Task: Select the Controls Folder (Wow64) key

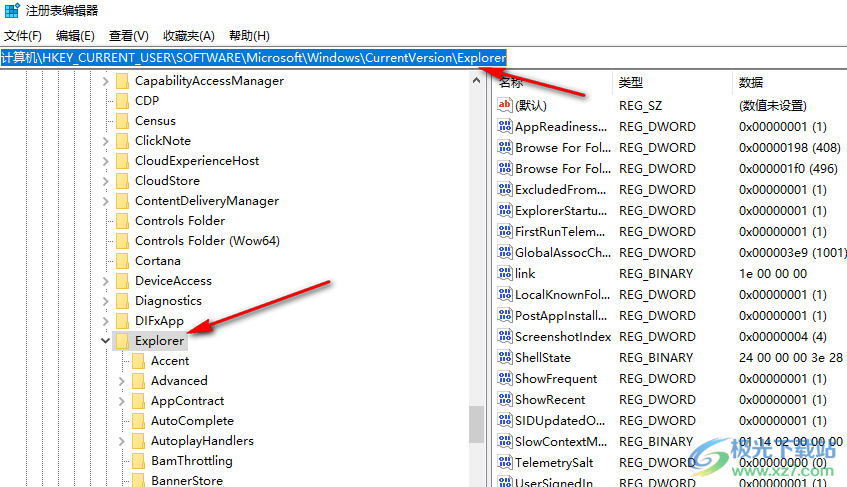Action: [x=207, y=241]
